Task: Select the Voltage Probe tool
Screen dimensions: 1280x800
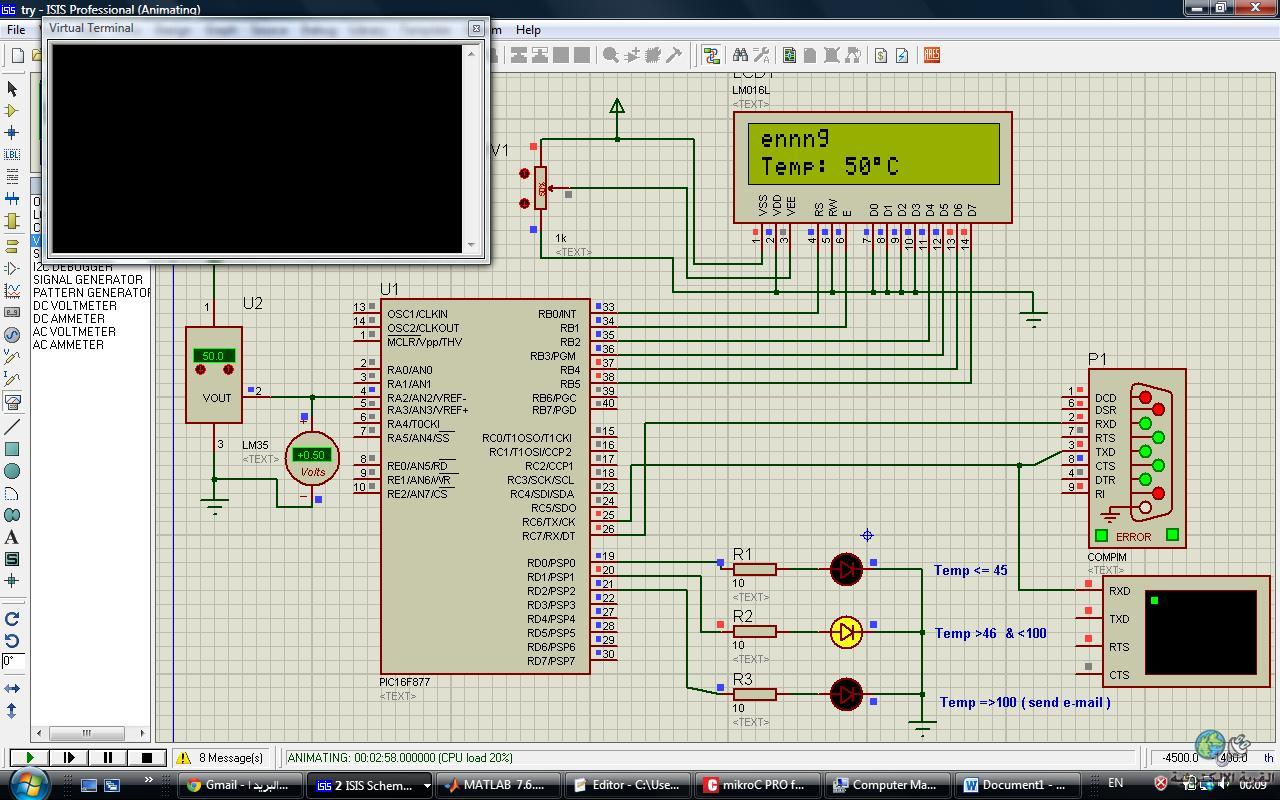Action: 12,356
